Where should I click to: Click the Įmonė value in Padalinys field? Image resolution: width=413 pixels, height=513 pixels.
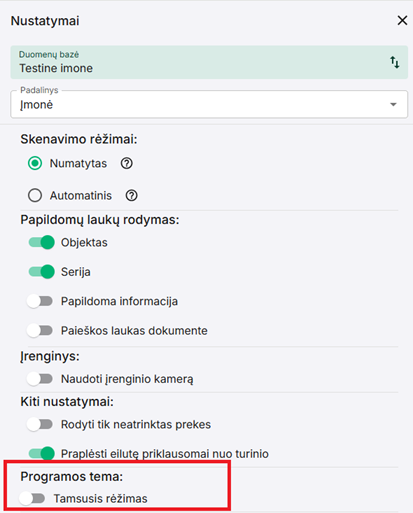pyautogui.click(x=36, y=105)
